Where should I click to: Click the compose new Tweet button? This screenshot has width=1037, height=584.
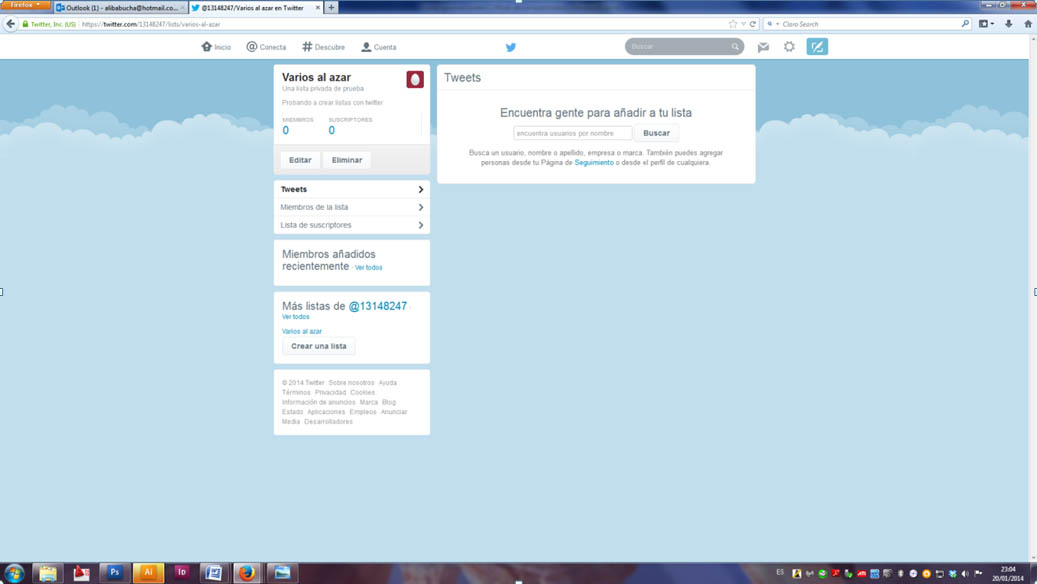pyautogui.click(x=817, y=47)
